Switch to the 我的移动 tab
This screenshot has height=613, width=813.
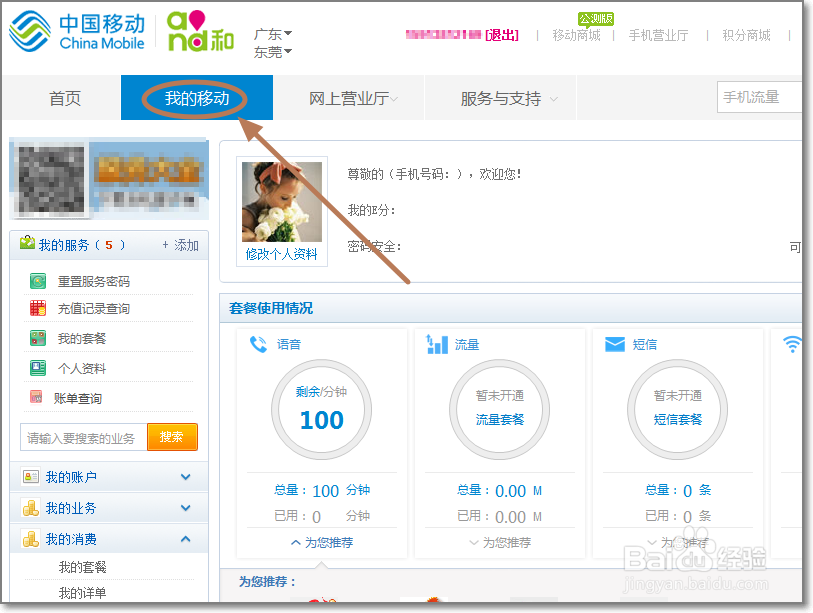pos(196,99)
